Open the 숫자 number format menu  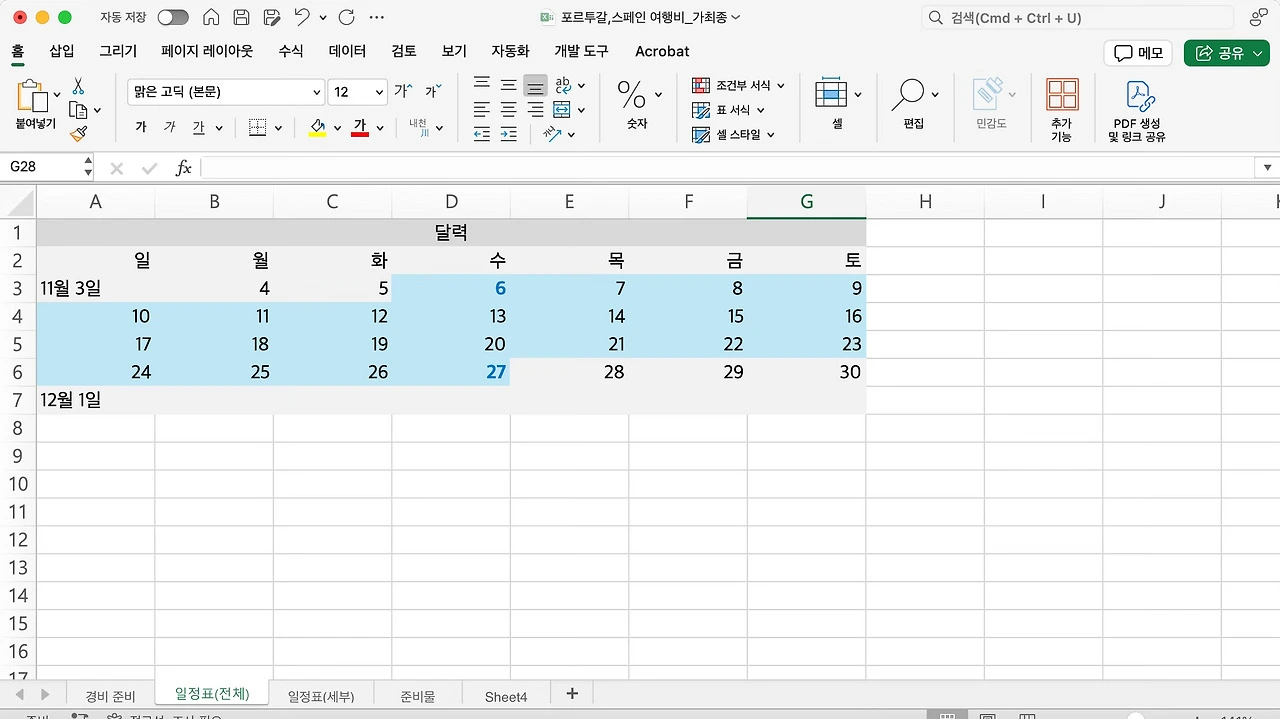click(637, 104)
